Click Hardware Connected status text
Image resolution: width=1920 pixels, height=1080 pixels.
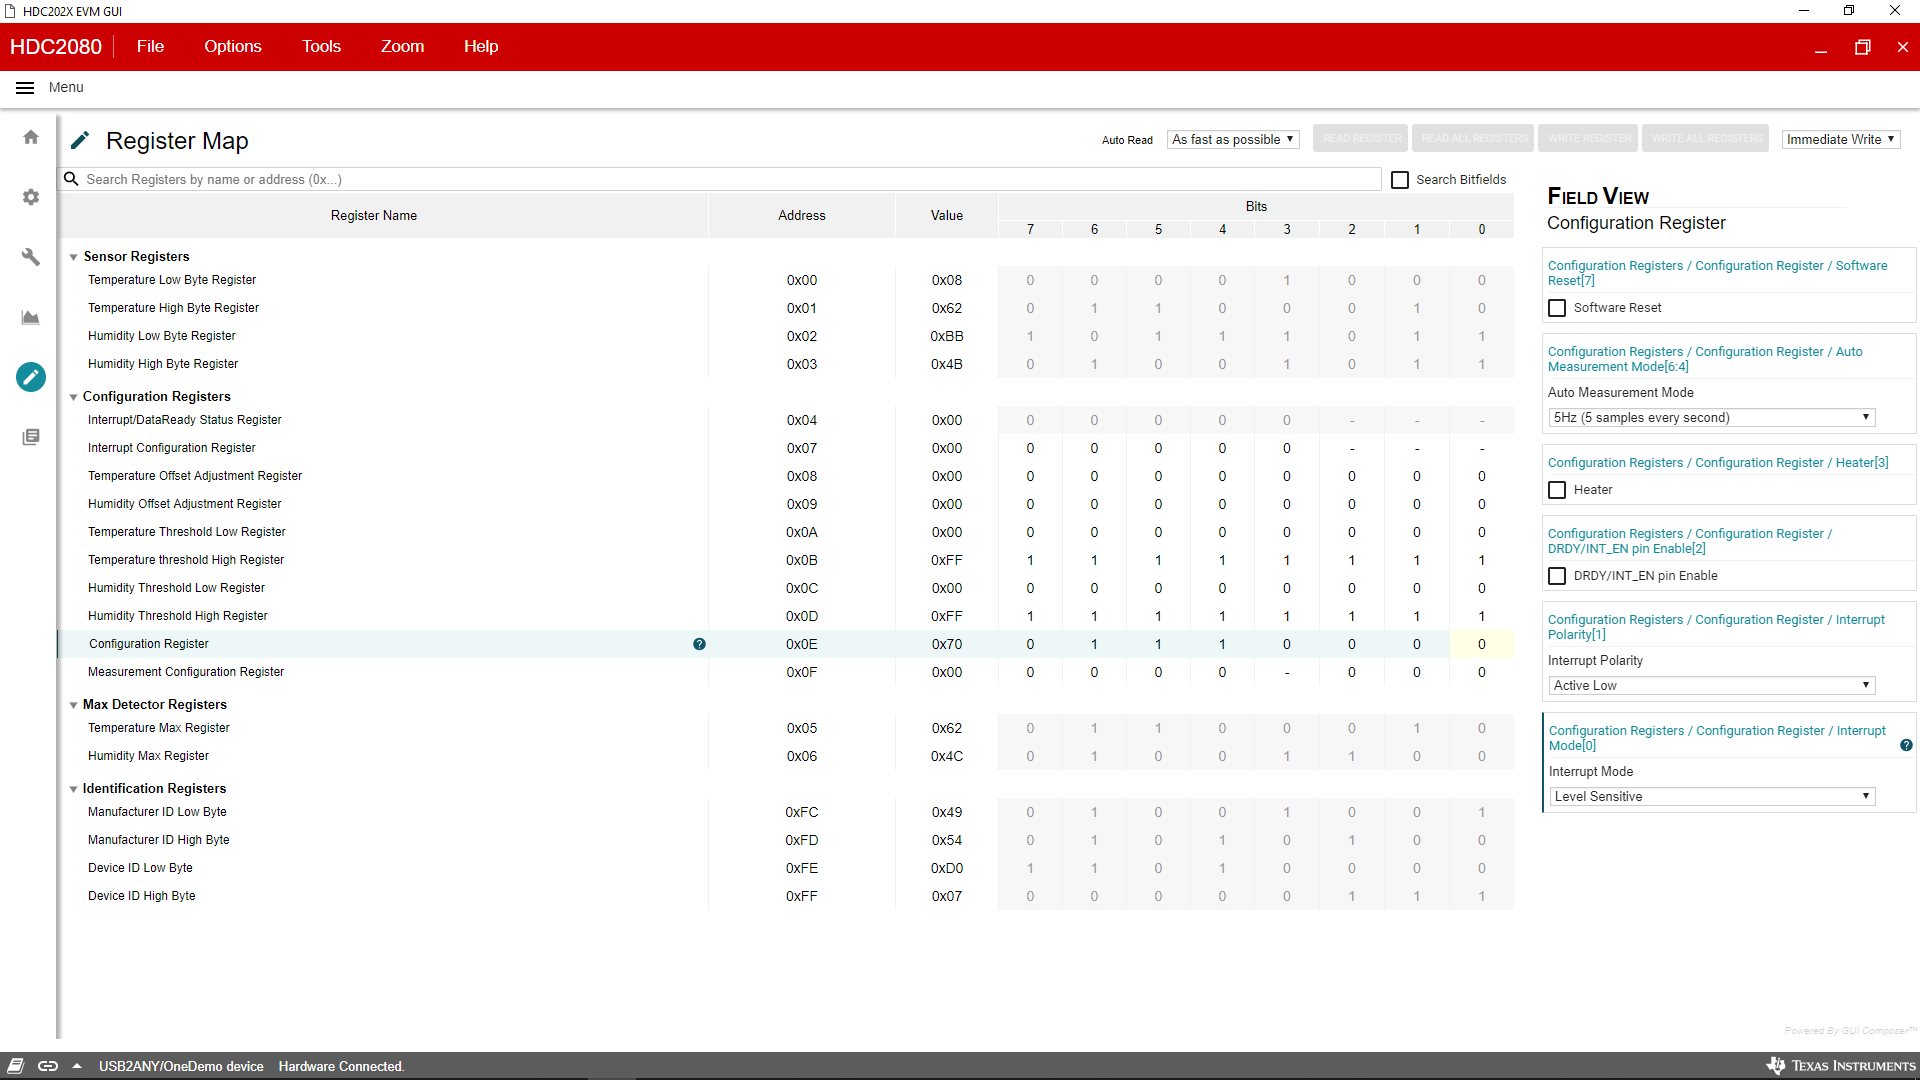[341, 1066]
